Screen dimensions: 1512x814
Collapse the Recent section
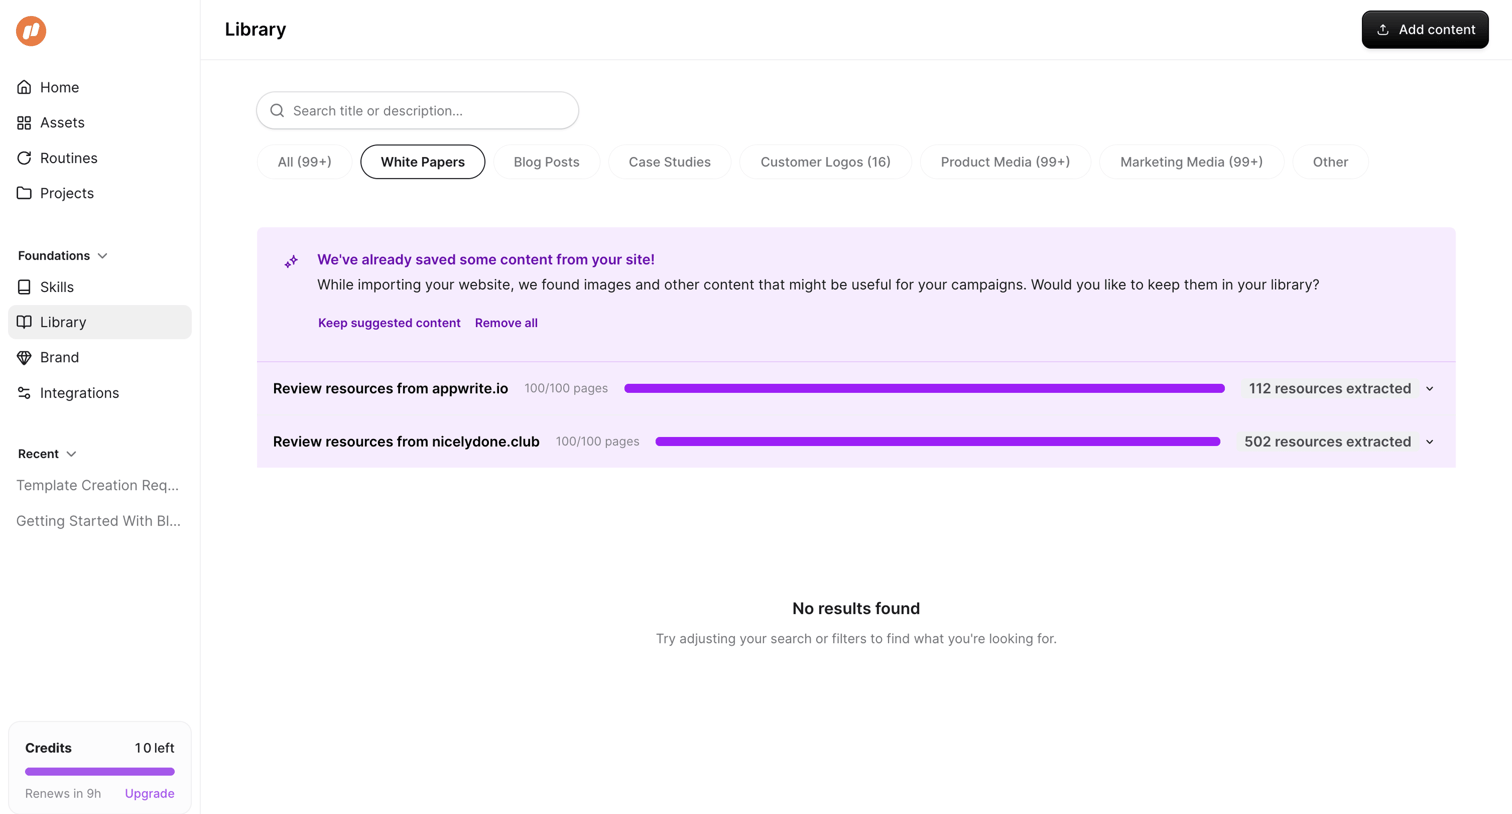(71, 454)
